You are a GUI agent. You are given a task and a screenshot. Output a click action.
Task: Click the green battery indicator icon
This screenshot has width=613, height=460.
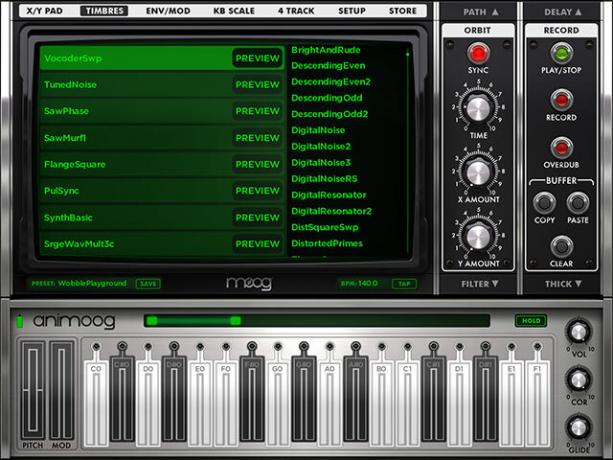20,321
